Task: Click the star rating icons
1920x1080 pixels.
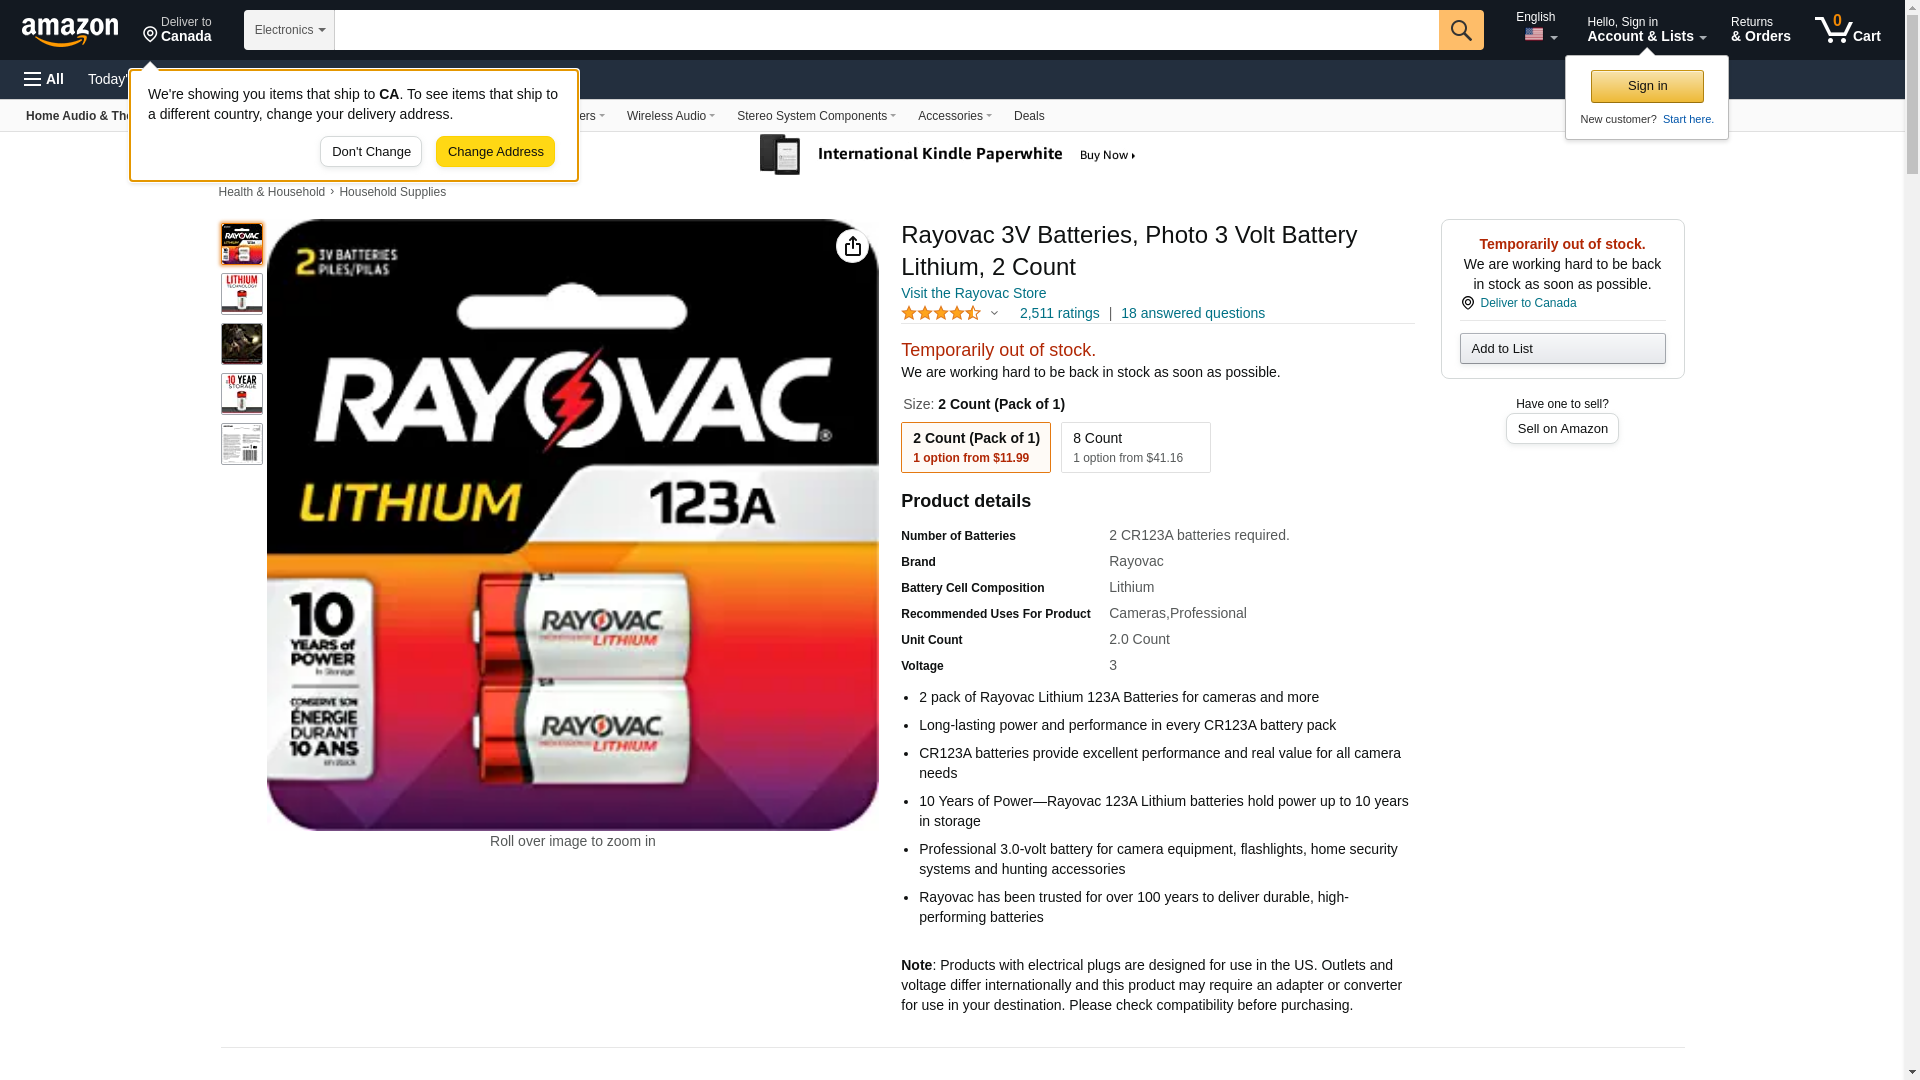Action: 941,313
